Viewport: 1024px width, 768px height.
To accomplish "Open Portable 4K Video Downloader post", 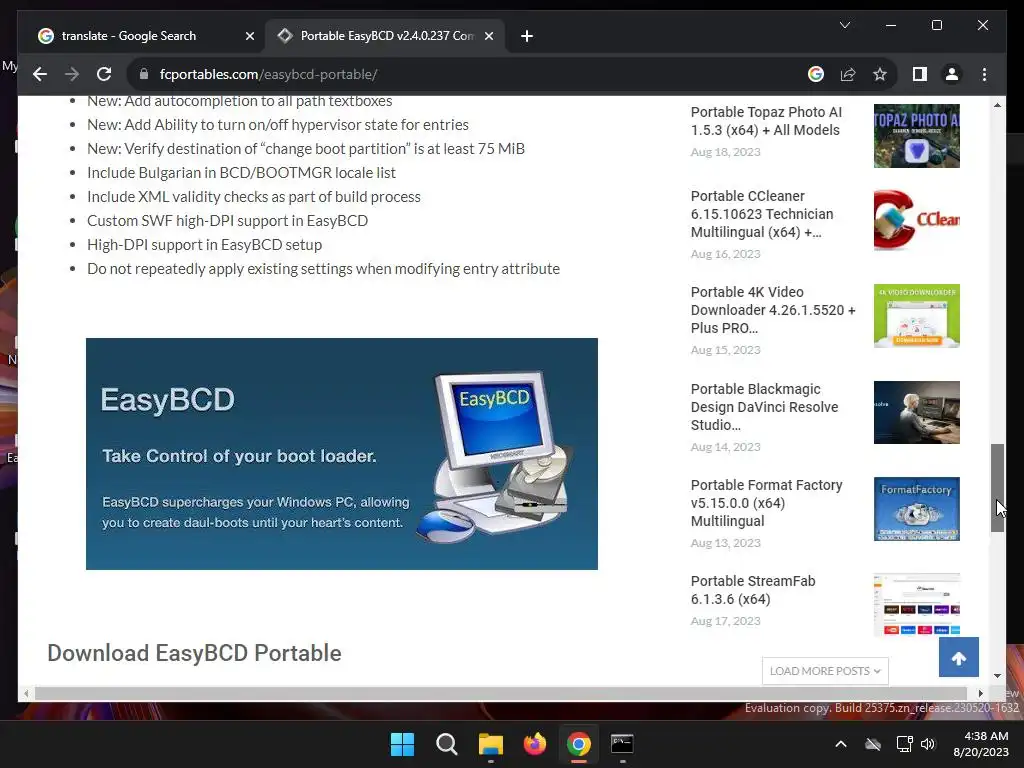I will (773, 310).
